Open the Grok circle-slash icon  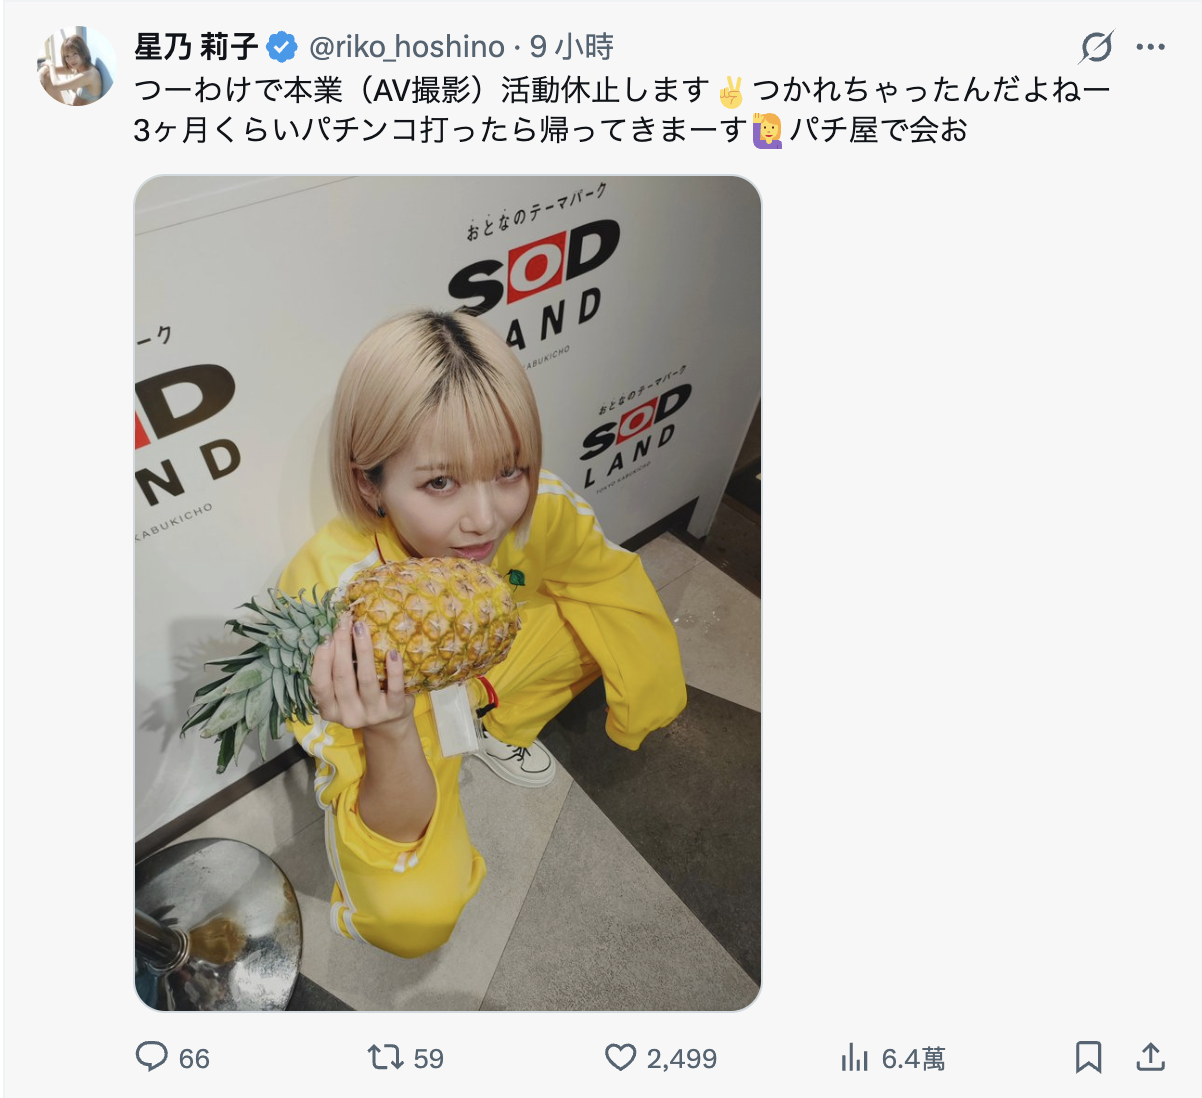1097,47
